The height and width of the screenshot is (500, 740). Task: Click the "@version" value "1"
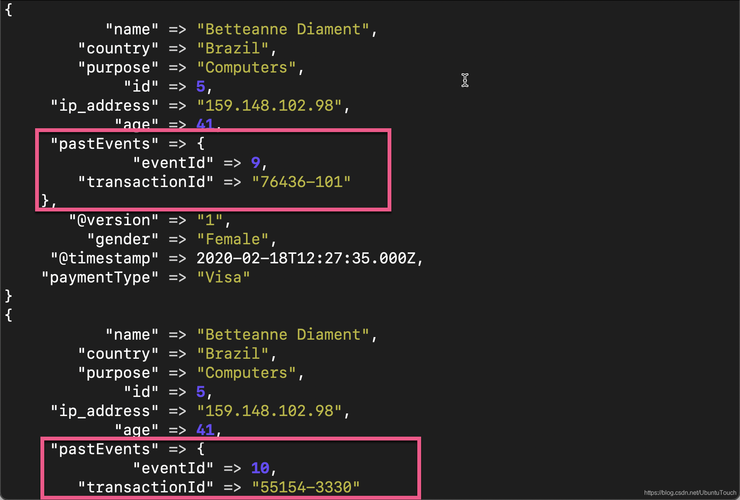tap(210, 220)
